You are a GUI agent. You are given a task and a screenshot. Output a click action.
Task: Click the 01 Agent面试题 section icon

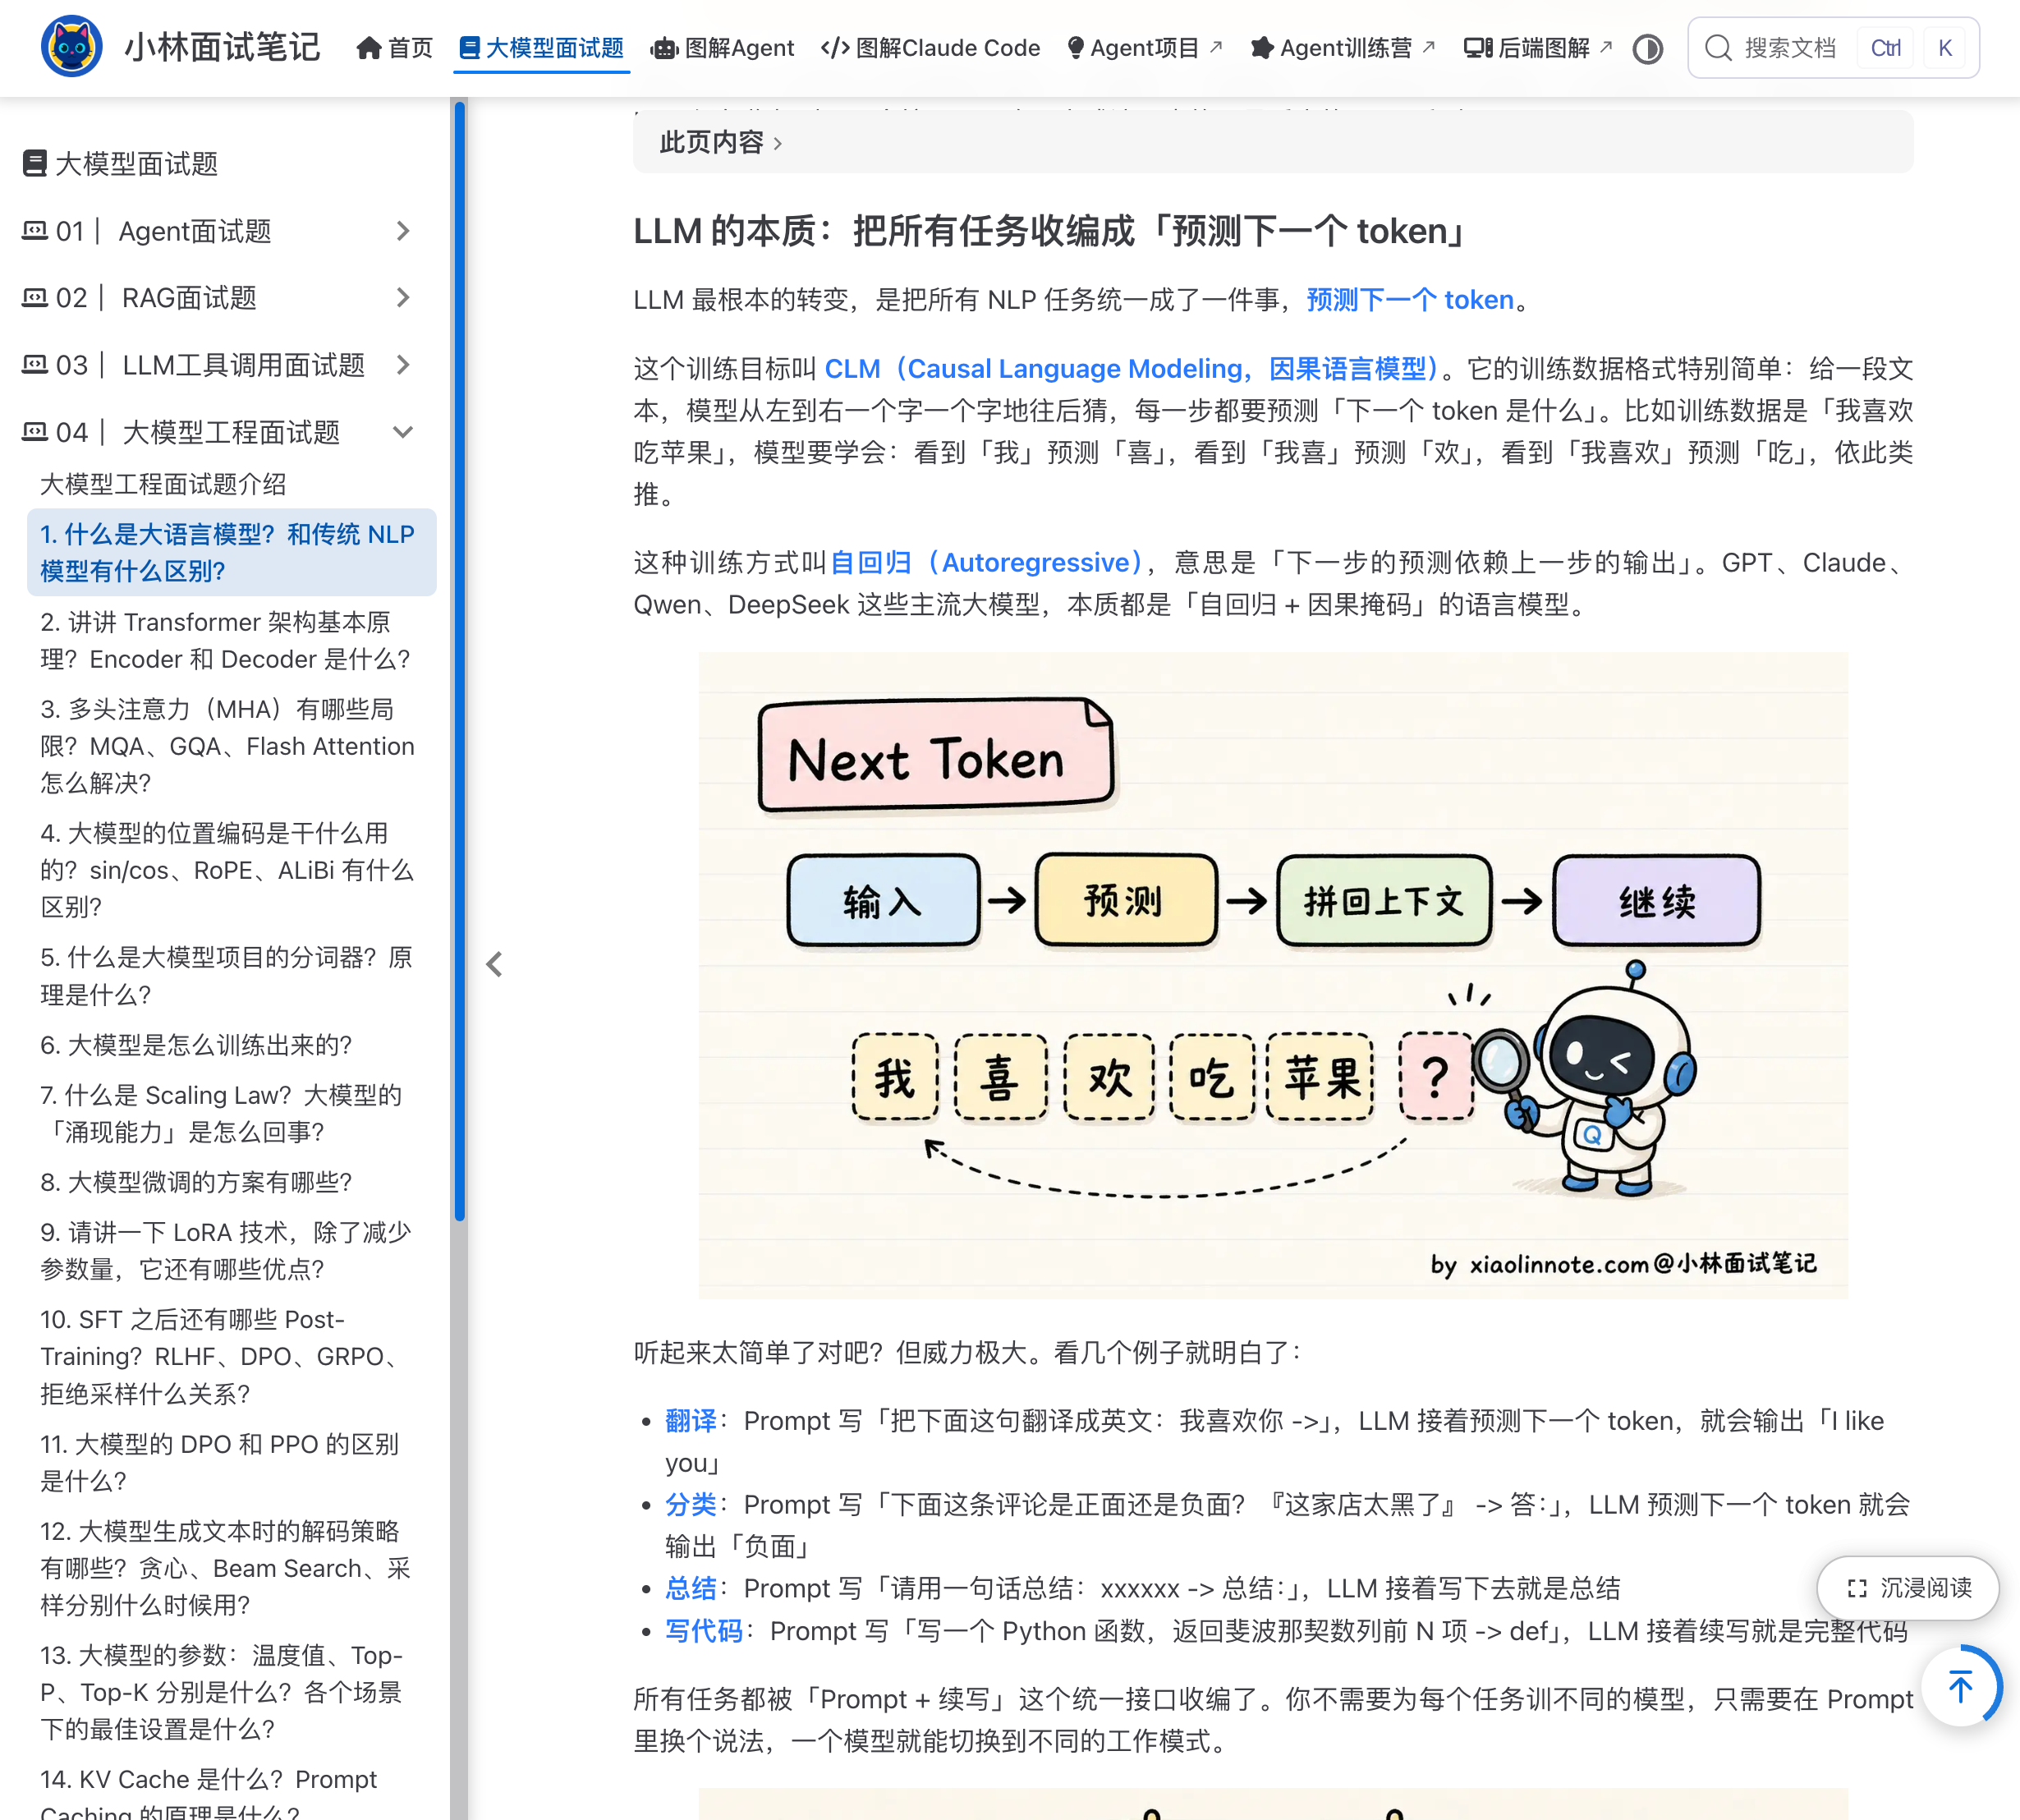pos(35,231)
